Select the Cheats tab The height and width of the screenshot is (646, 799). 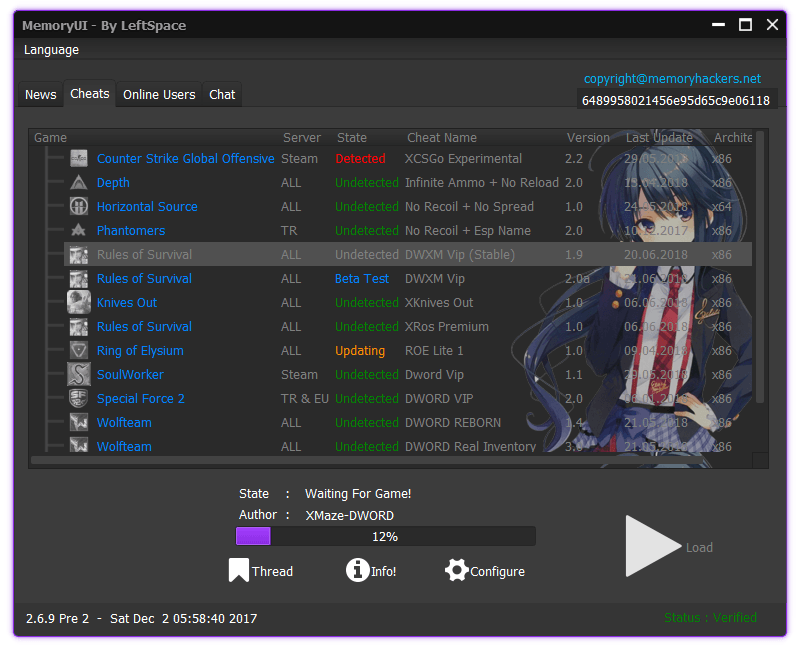(90, 94)
